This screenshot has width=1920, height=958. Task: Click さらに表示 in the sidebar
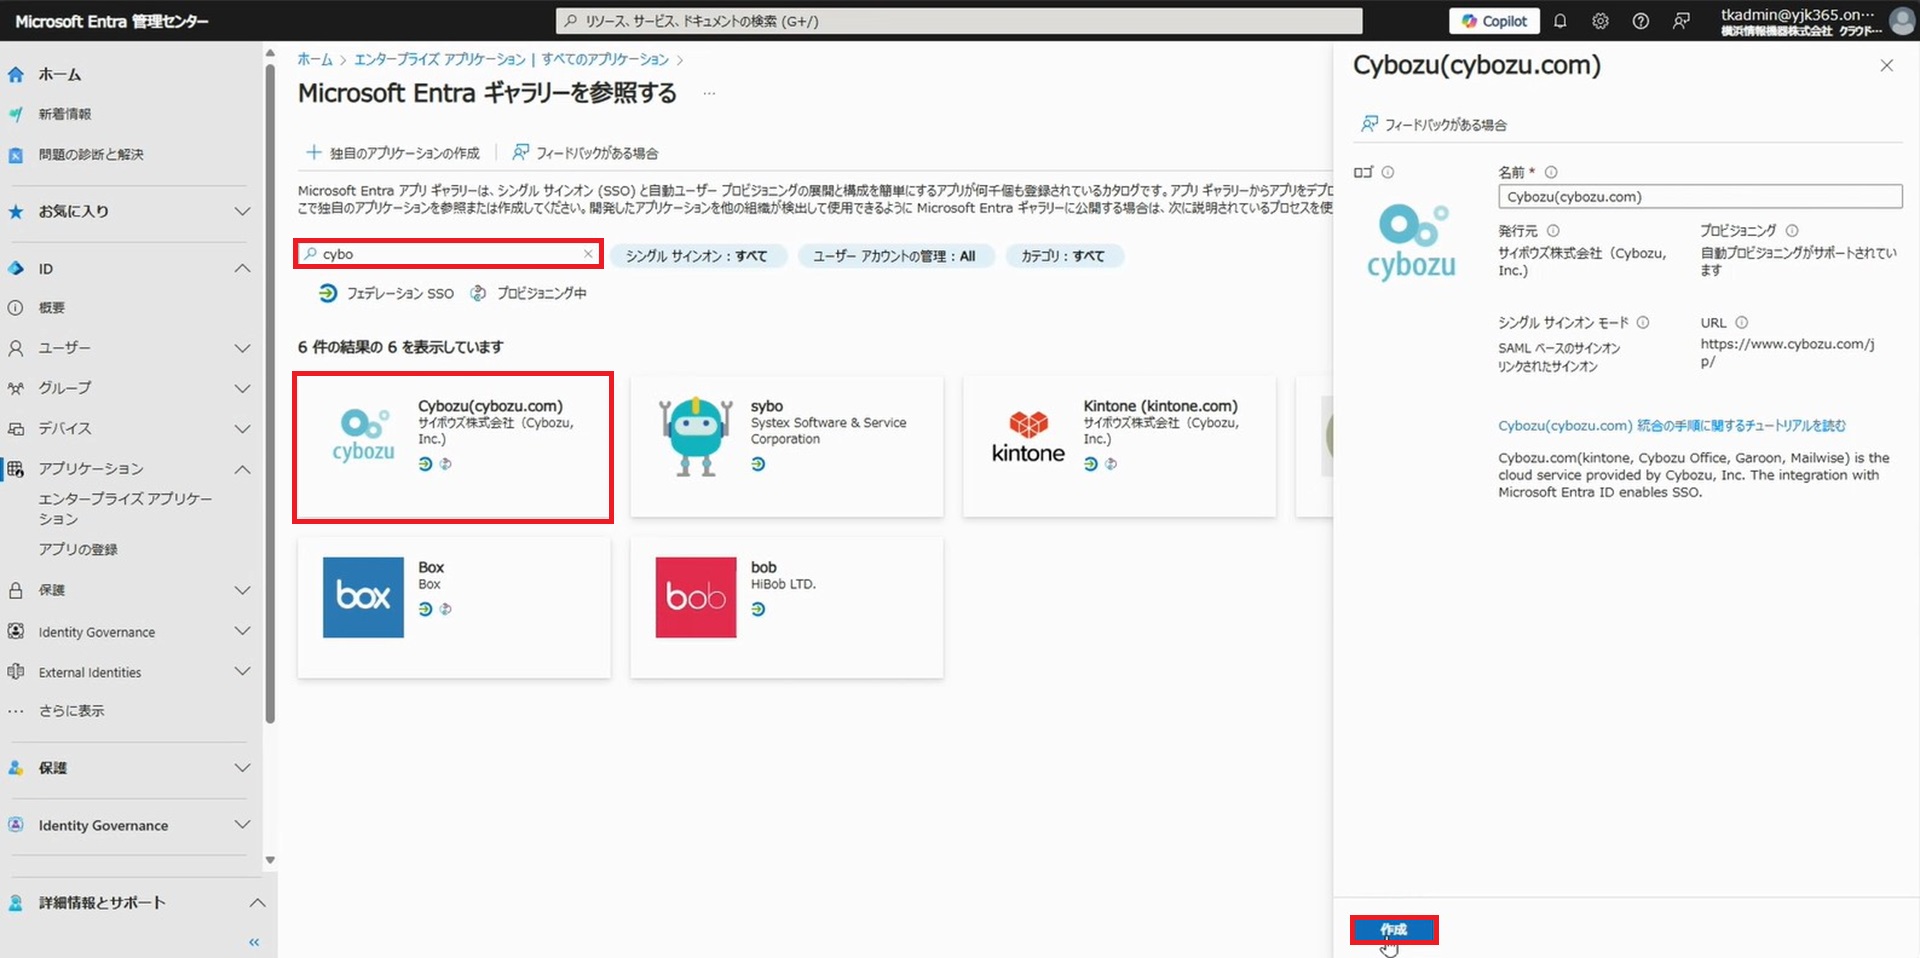tap(71, 711)
